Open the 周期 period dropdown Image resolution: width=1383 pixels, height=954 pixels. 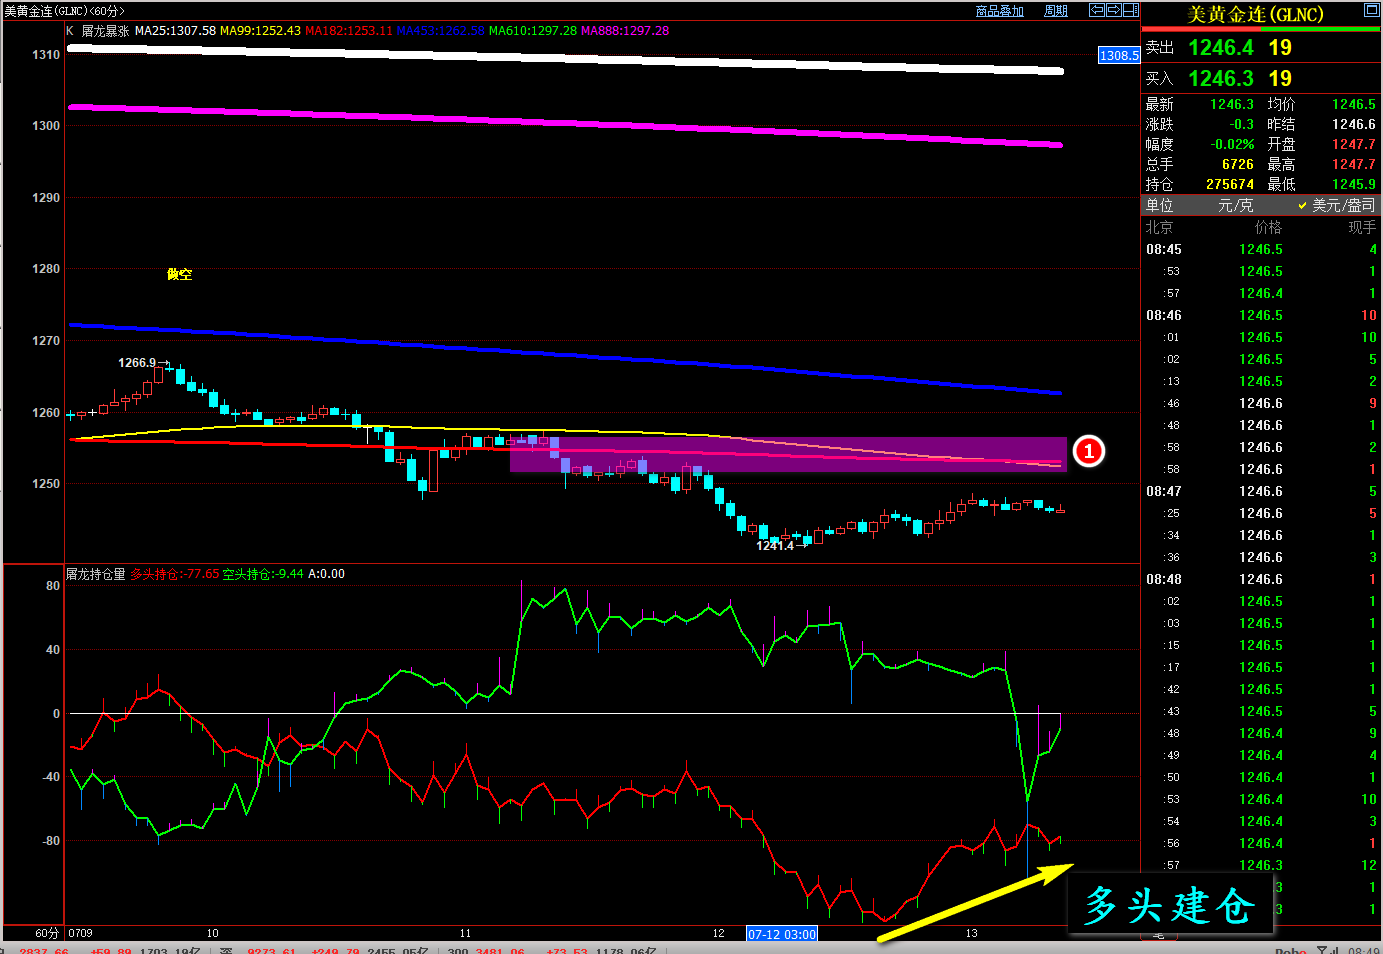tap(1056, 11)
